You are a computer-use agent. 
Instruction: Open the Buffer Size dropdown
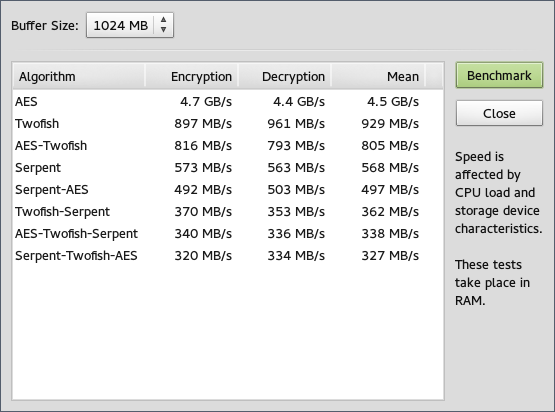coord(130,25)
